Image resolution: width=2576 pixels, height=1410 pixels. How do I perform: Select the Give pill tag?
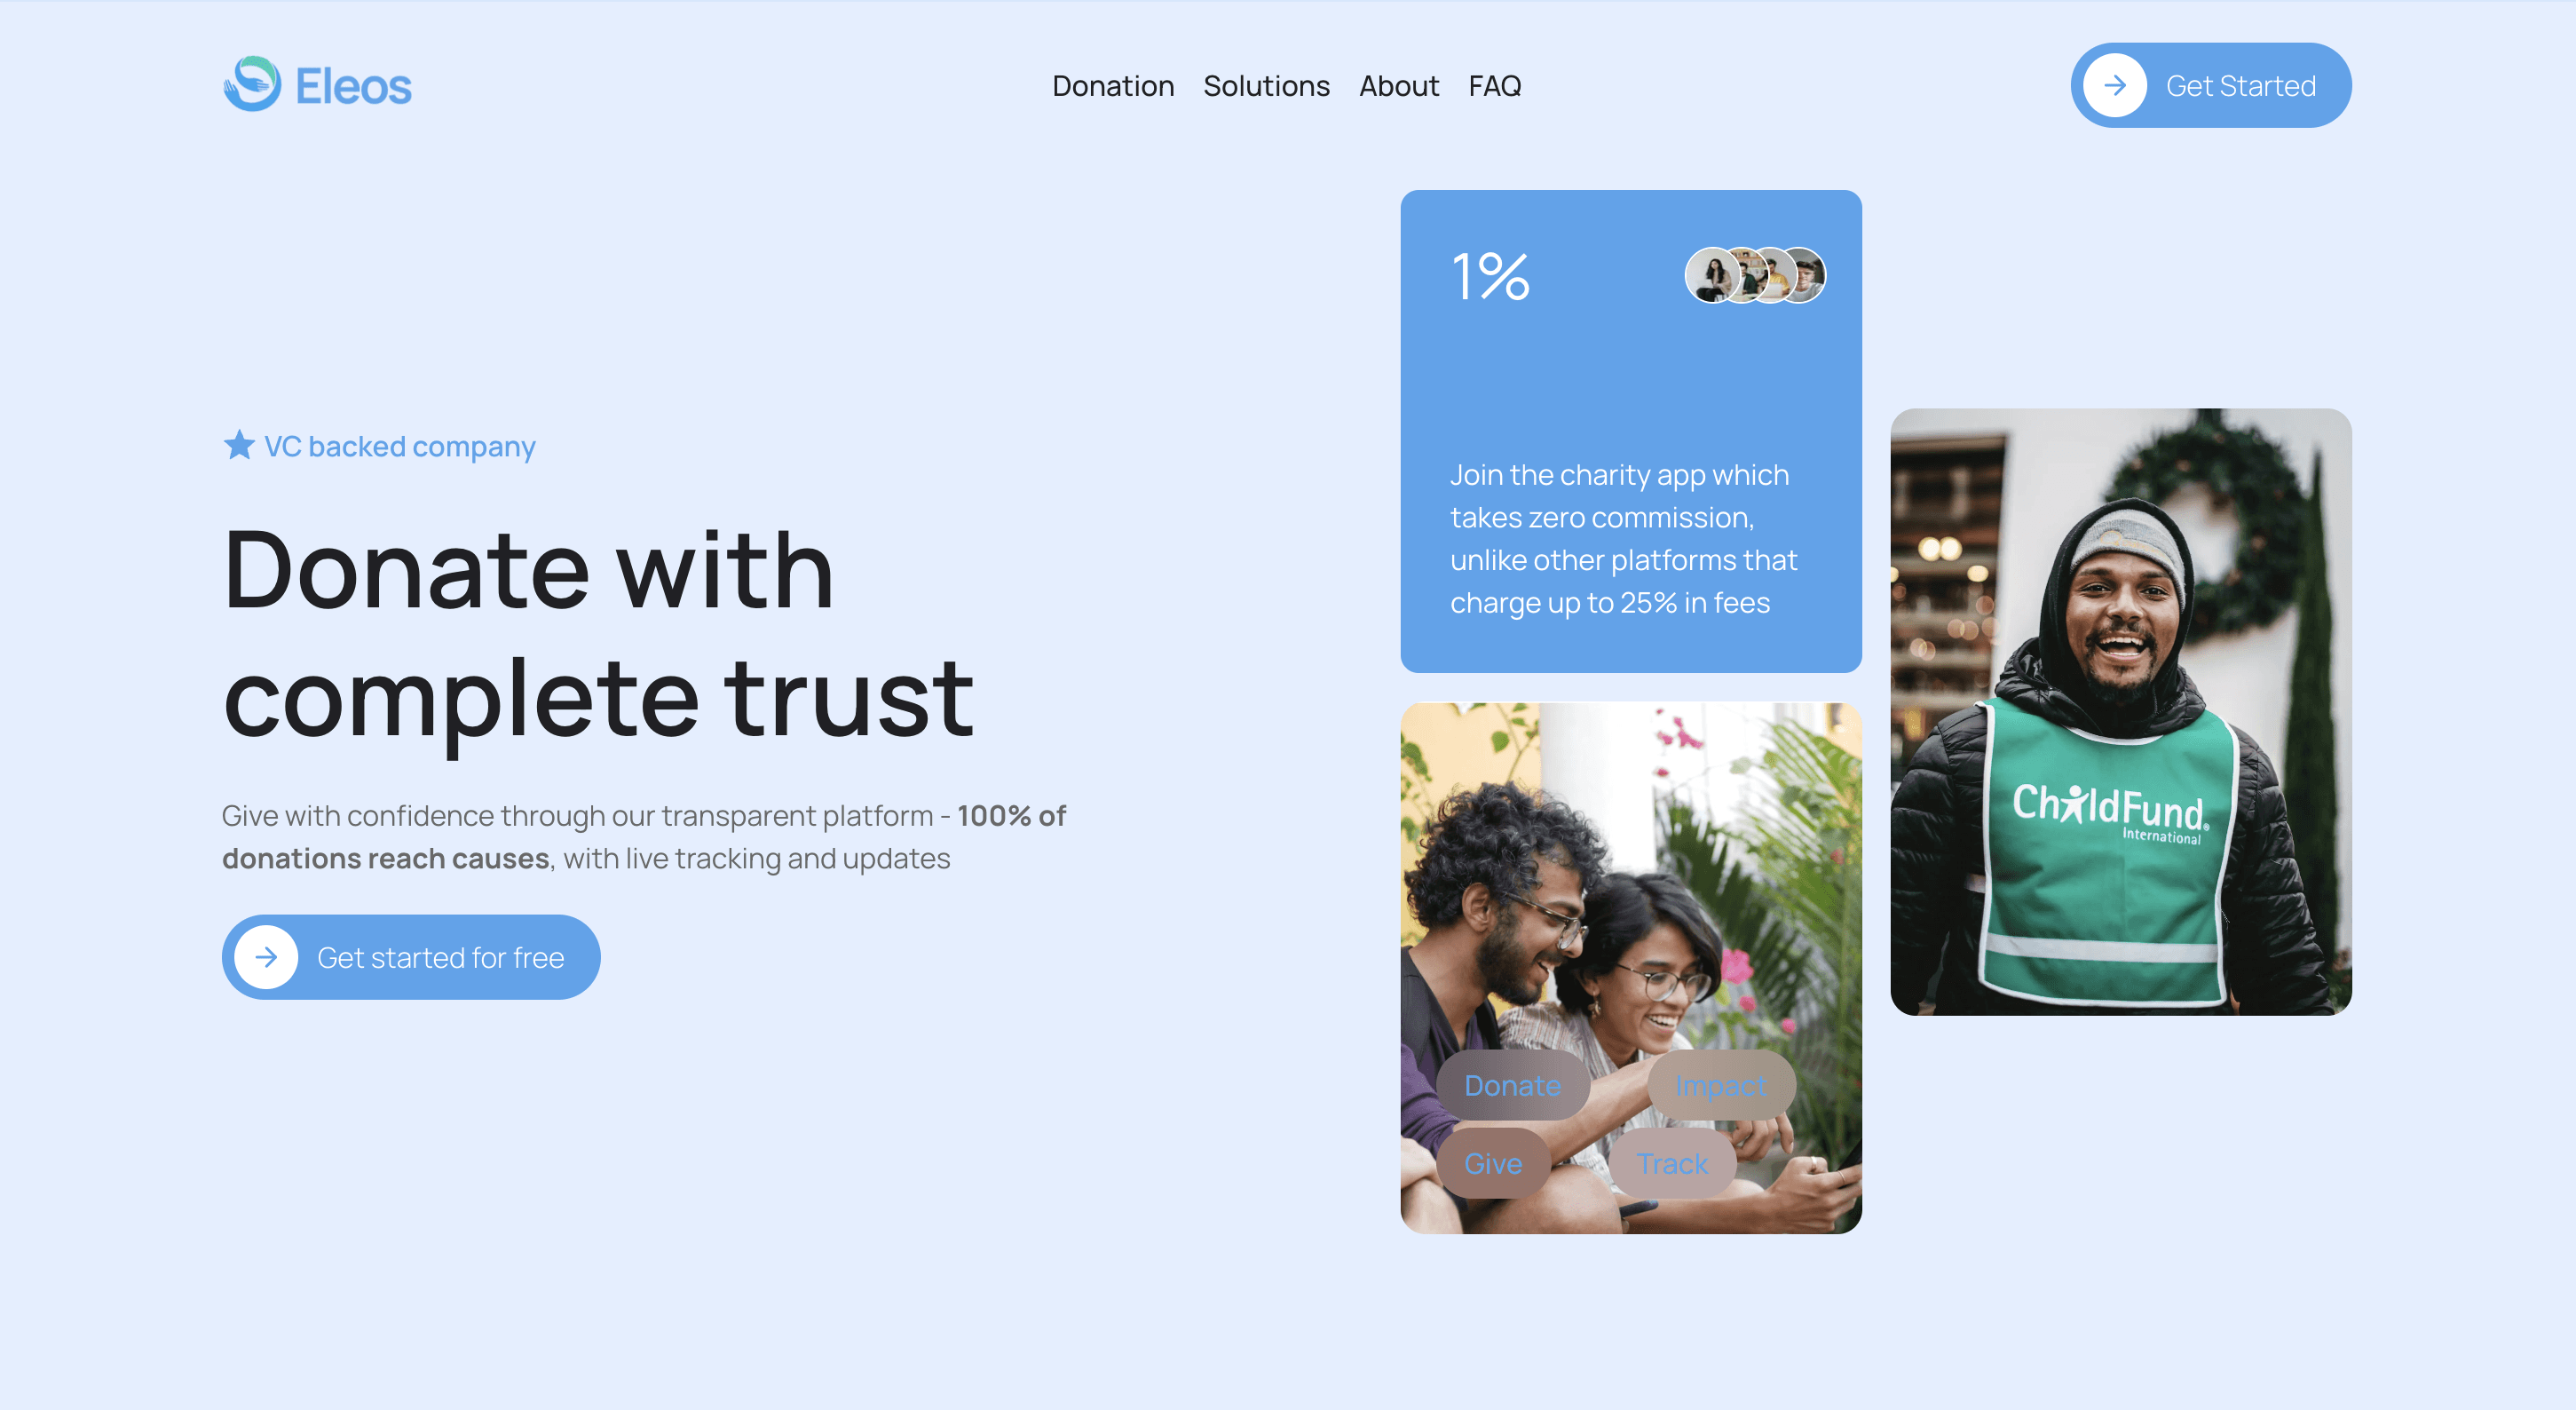pyautogui.click(x=1493, y=1163)
